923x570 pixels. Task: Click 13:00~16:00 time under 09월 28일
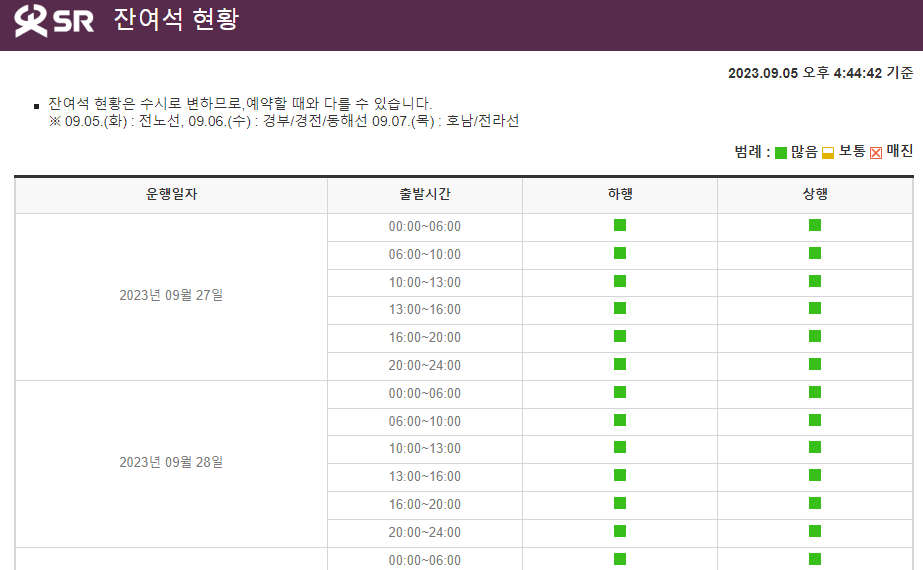click(x=424, y=477)
